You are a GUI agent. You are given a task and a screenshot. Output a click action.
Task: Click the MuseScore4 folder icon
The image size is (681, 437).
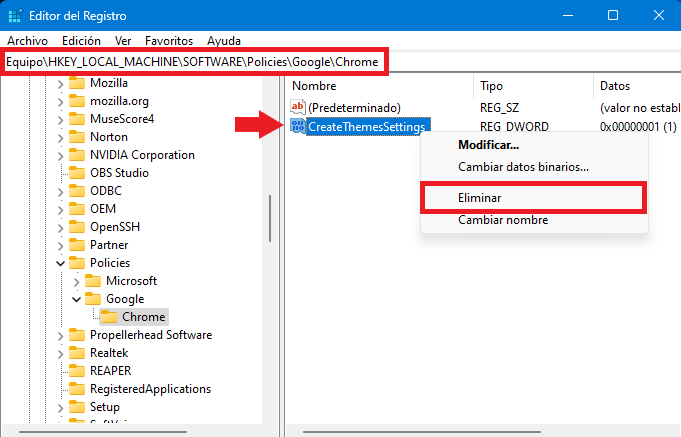77,119
